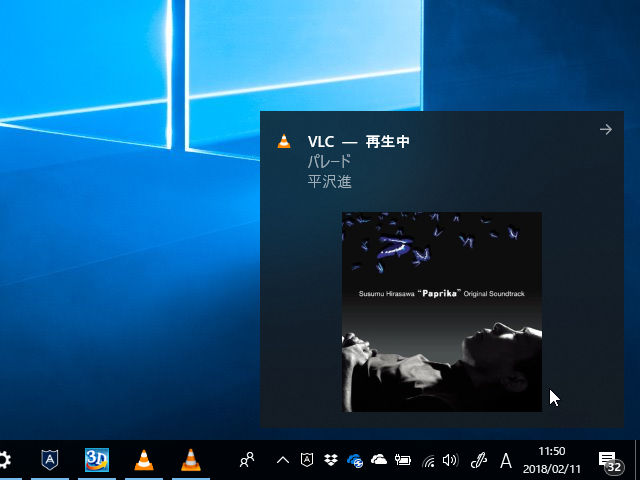Screen dimensions: 640x480
Task: Open Settings gear in taskbar
Action: [x=4, y=460]
